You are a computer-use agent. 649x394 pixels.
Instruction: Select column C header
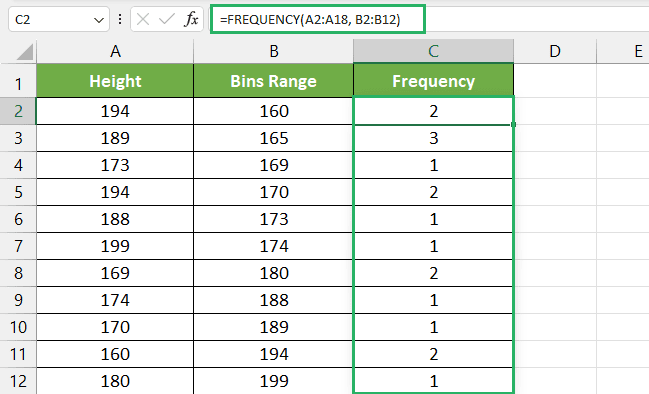(433, 51)
